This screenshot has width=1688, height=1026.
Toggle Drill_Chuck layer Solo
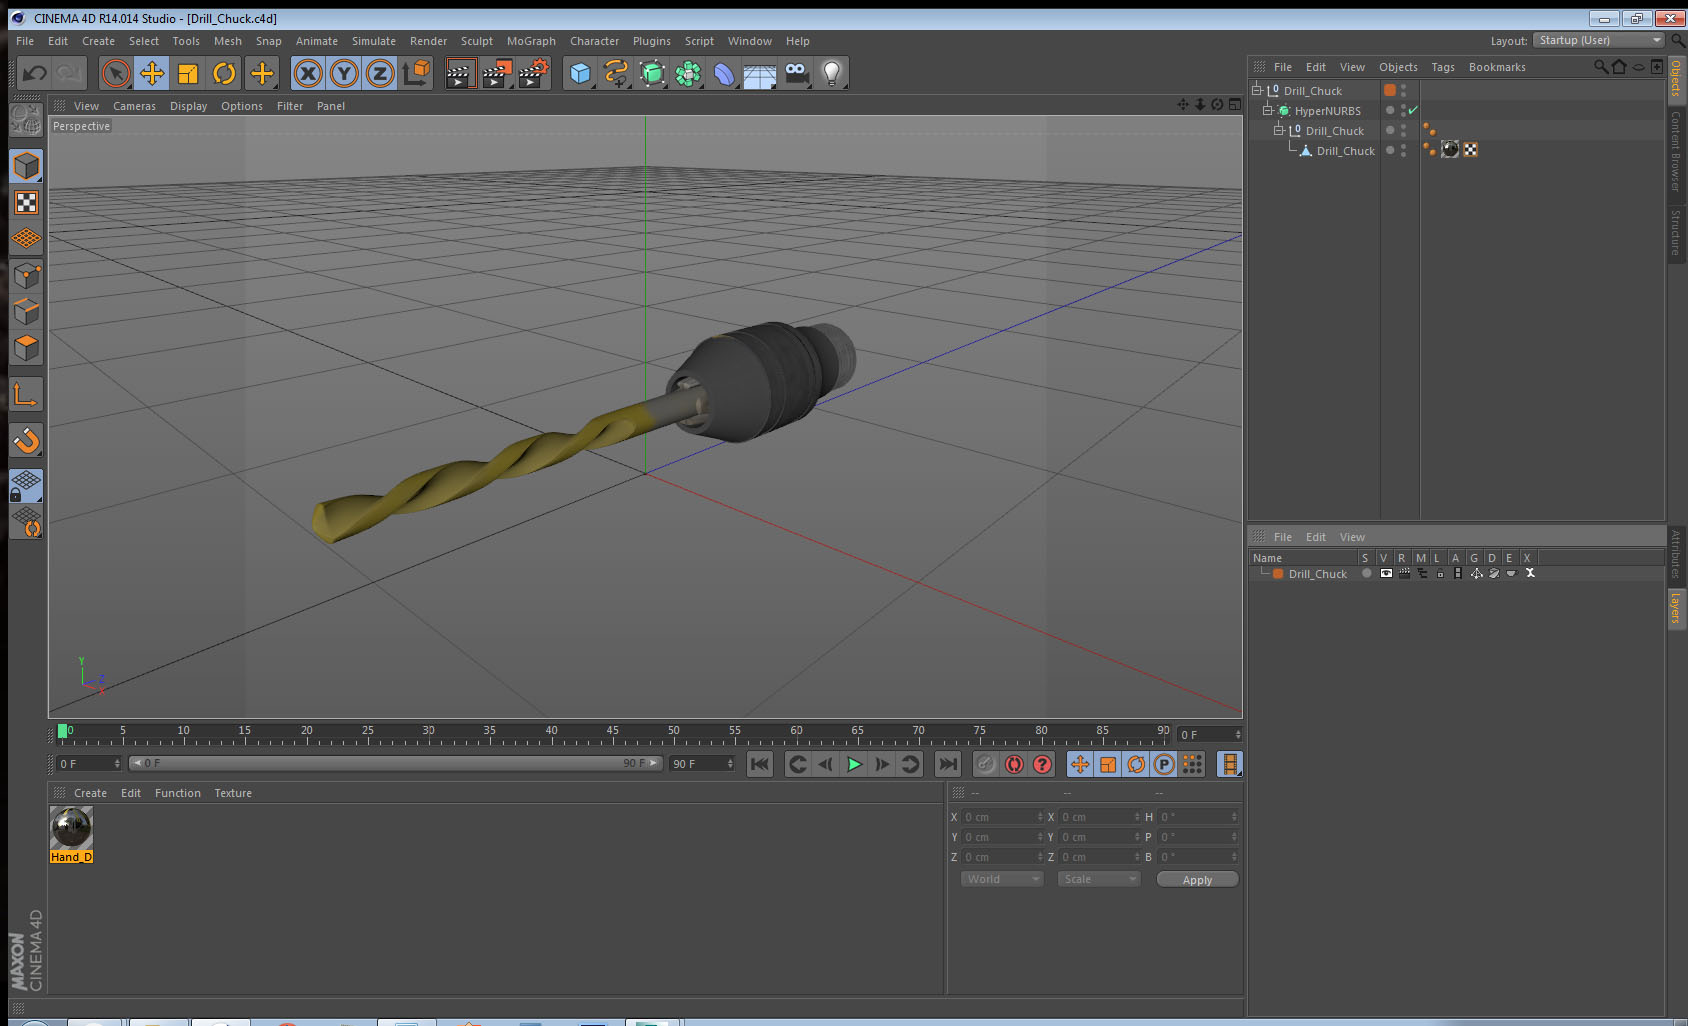pyautogui.click(x=1366, y=573)
